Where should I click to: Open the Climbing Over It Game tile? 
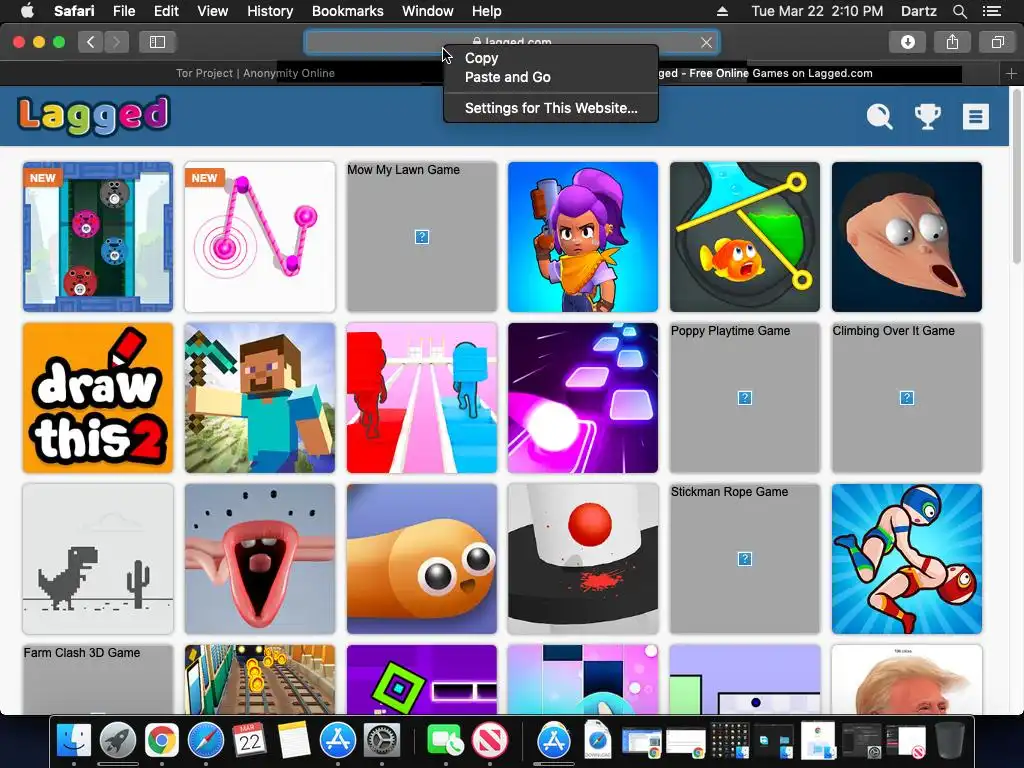tap(906, 398)
